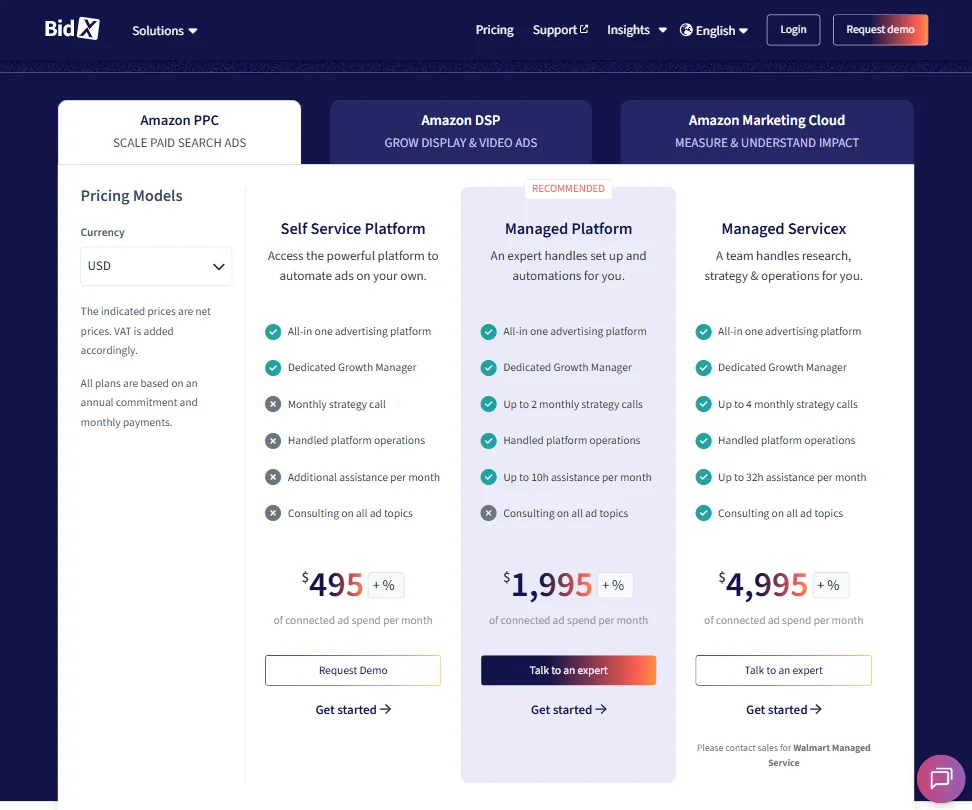Click check icon beside Managed Servicex Consulting on all ad topics
Image resolution: width=972 pixels, height=810 pixels.
(x=703, y=513)
